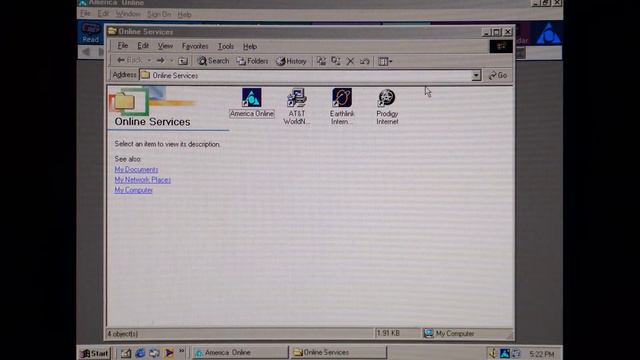Launch Media Player from quick launch
640x360 pixels.
pos(168,353)
